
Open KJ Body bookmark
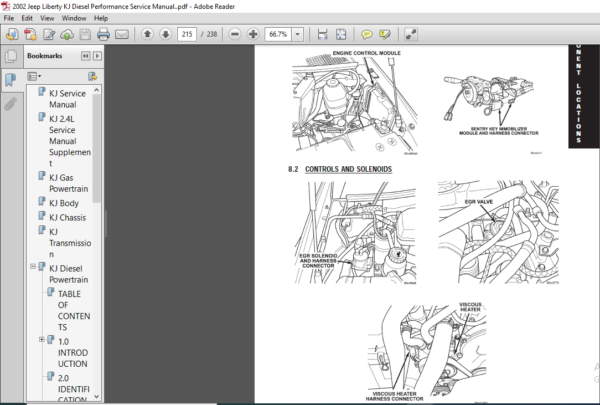pos(64,203)
